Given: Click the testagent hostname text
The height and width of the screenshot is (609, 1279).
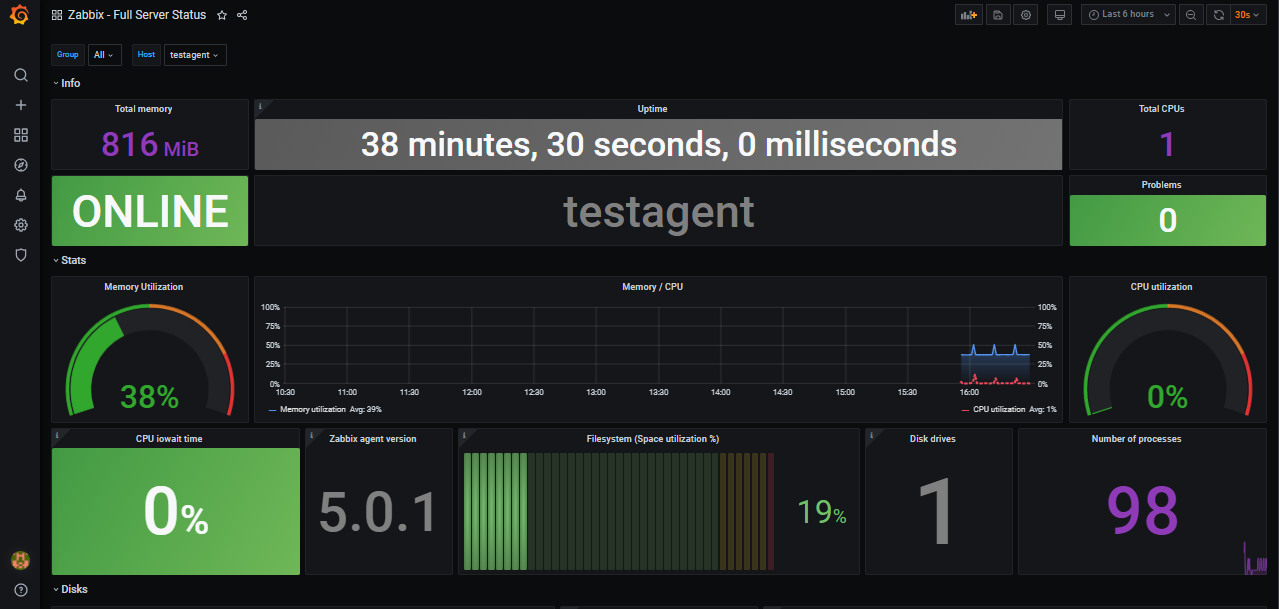Looking at the screenshot, I should point(658,211).
